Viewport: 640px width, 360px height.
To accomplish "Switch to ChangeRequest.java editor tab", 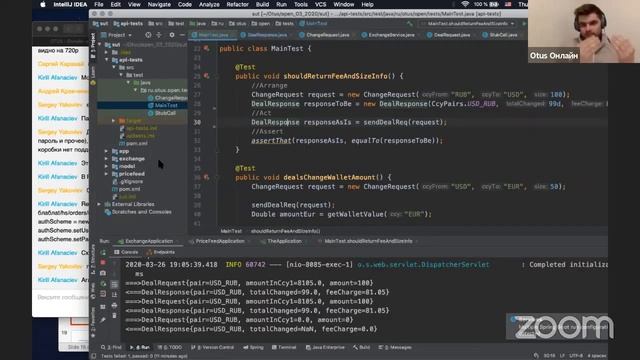I will point(327,35).
